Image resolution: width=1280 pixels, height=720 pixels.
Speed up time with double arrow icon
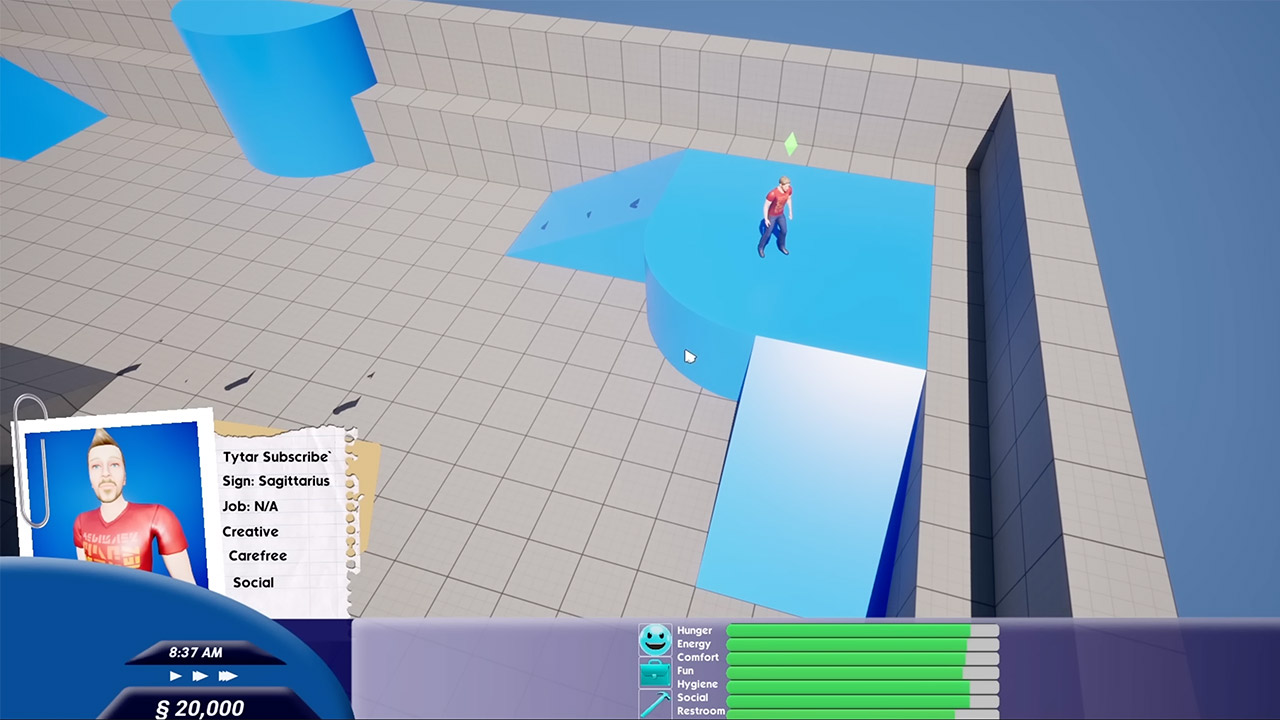click(201, 676)
